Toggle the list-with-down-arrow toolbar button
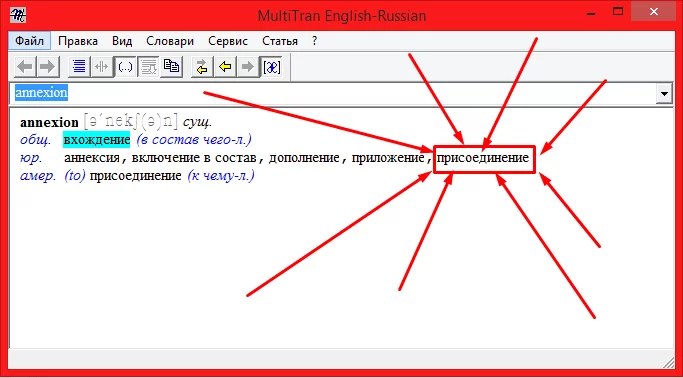 pos(149,67)
